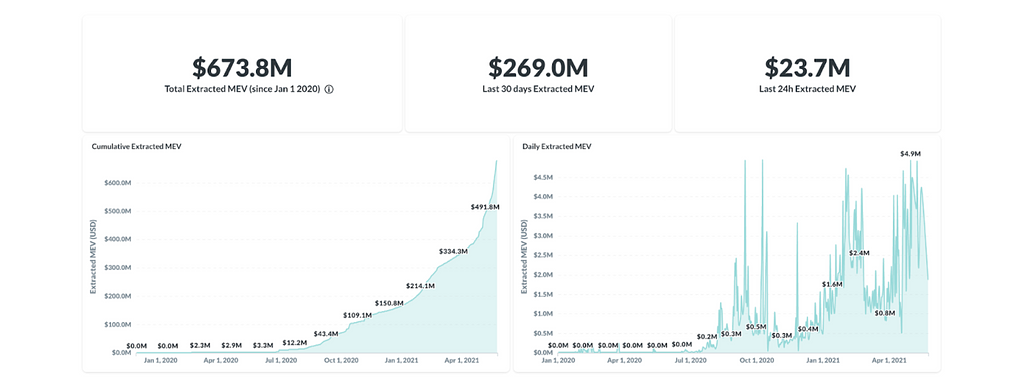
Task: Click the $0.2M label in daily chart
Action: [x=707, y=336]
